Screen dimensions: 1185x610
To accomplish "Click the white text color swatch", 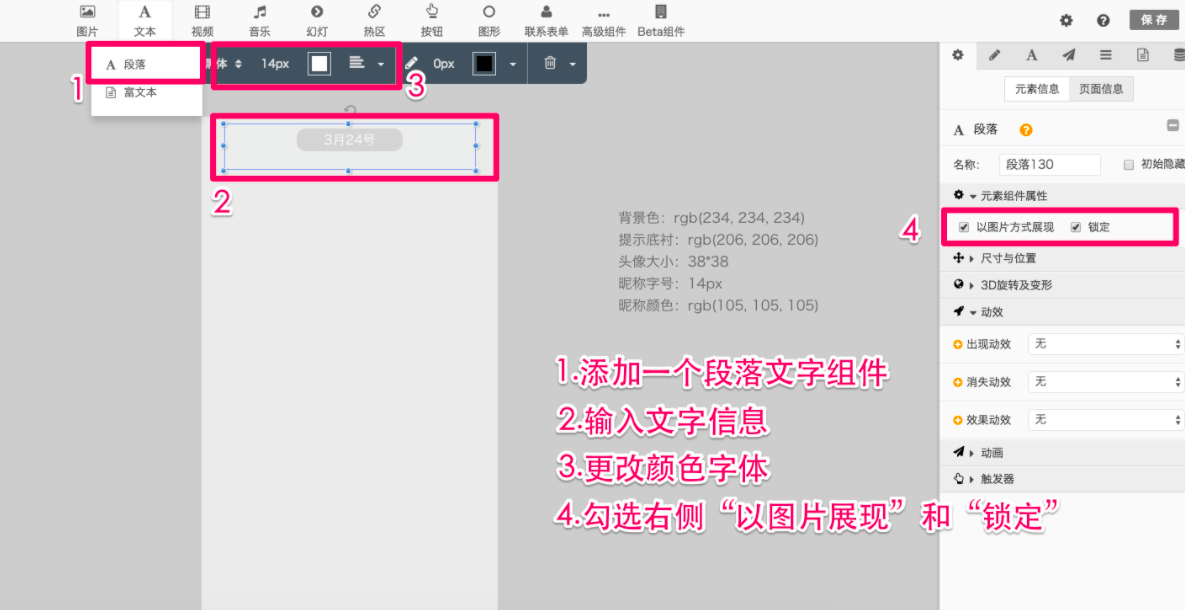I will 319,63.
